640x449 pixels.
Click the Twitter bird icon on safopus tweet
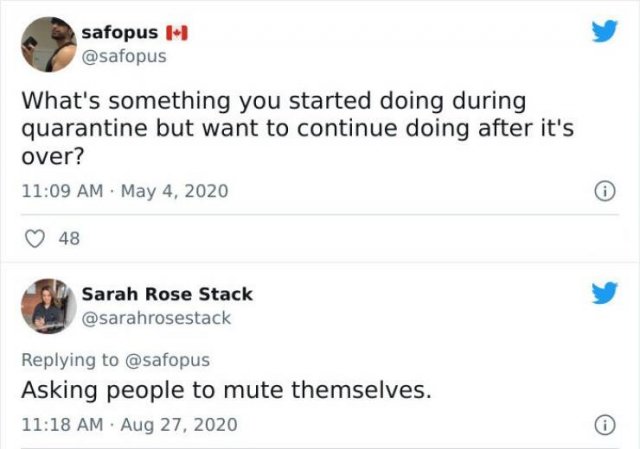coord(605,31)
